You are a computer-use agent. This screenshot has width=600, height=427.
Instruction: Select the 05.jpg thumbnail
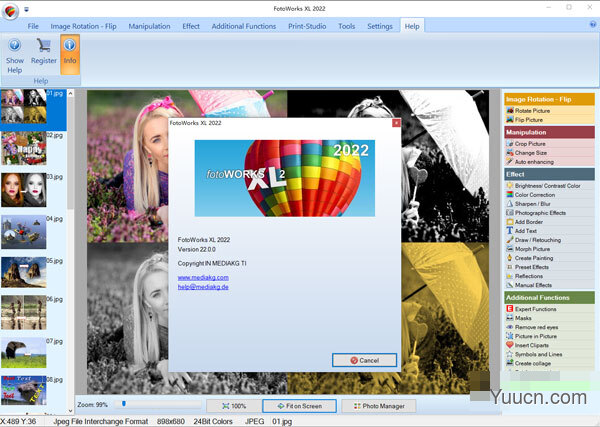click(x=24, y=272)
